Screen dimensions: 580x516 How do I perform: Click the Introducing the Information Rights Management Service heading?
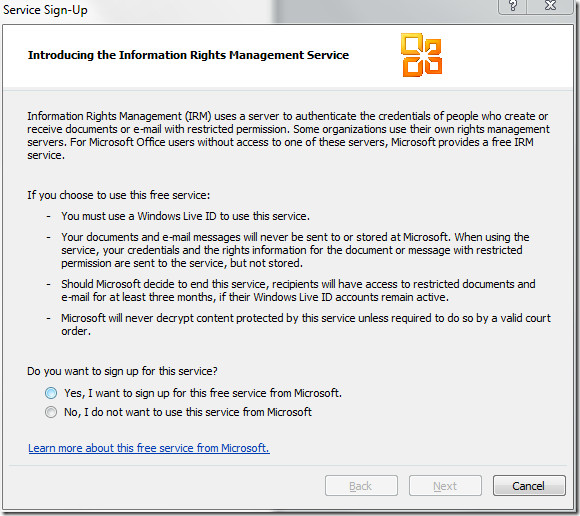click(188, 55)
